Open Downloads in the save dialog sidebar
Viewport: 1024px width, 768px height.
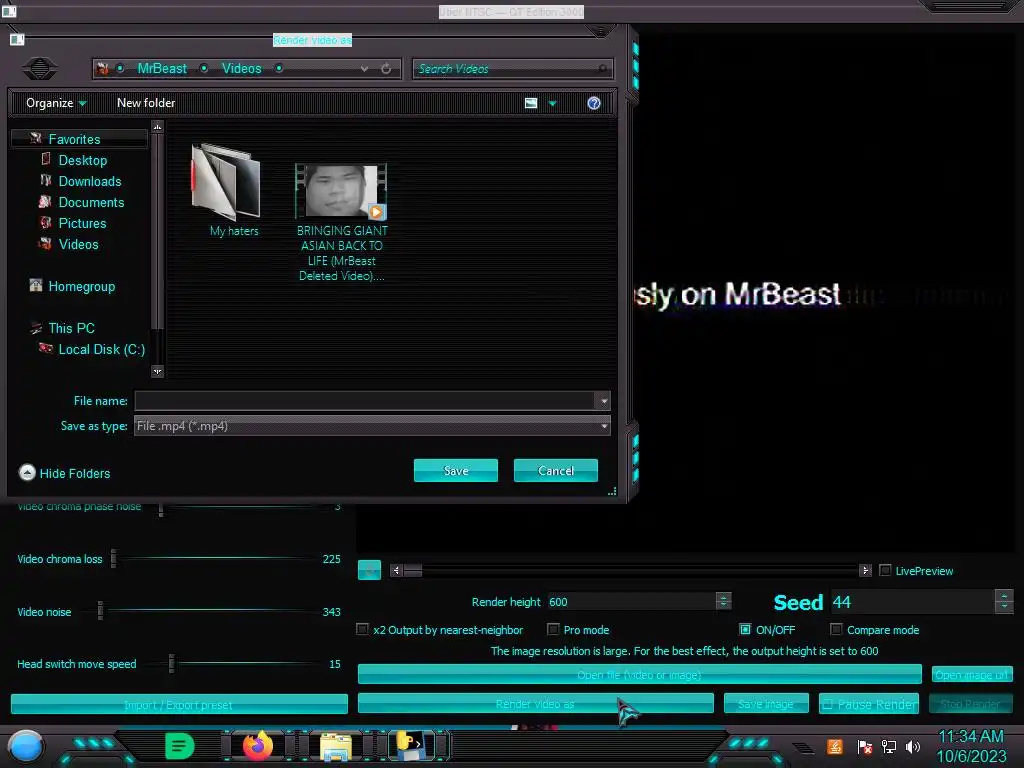click(89, 181)
